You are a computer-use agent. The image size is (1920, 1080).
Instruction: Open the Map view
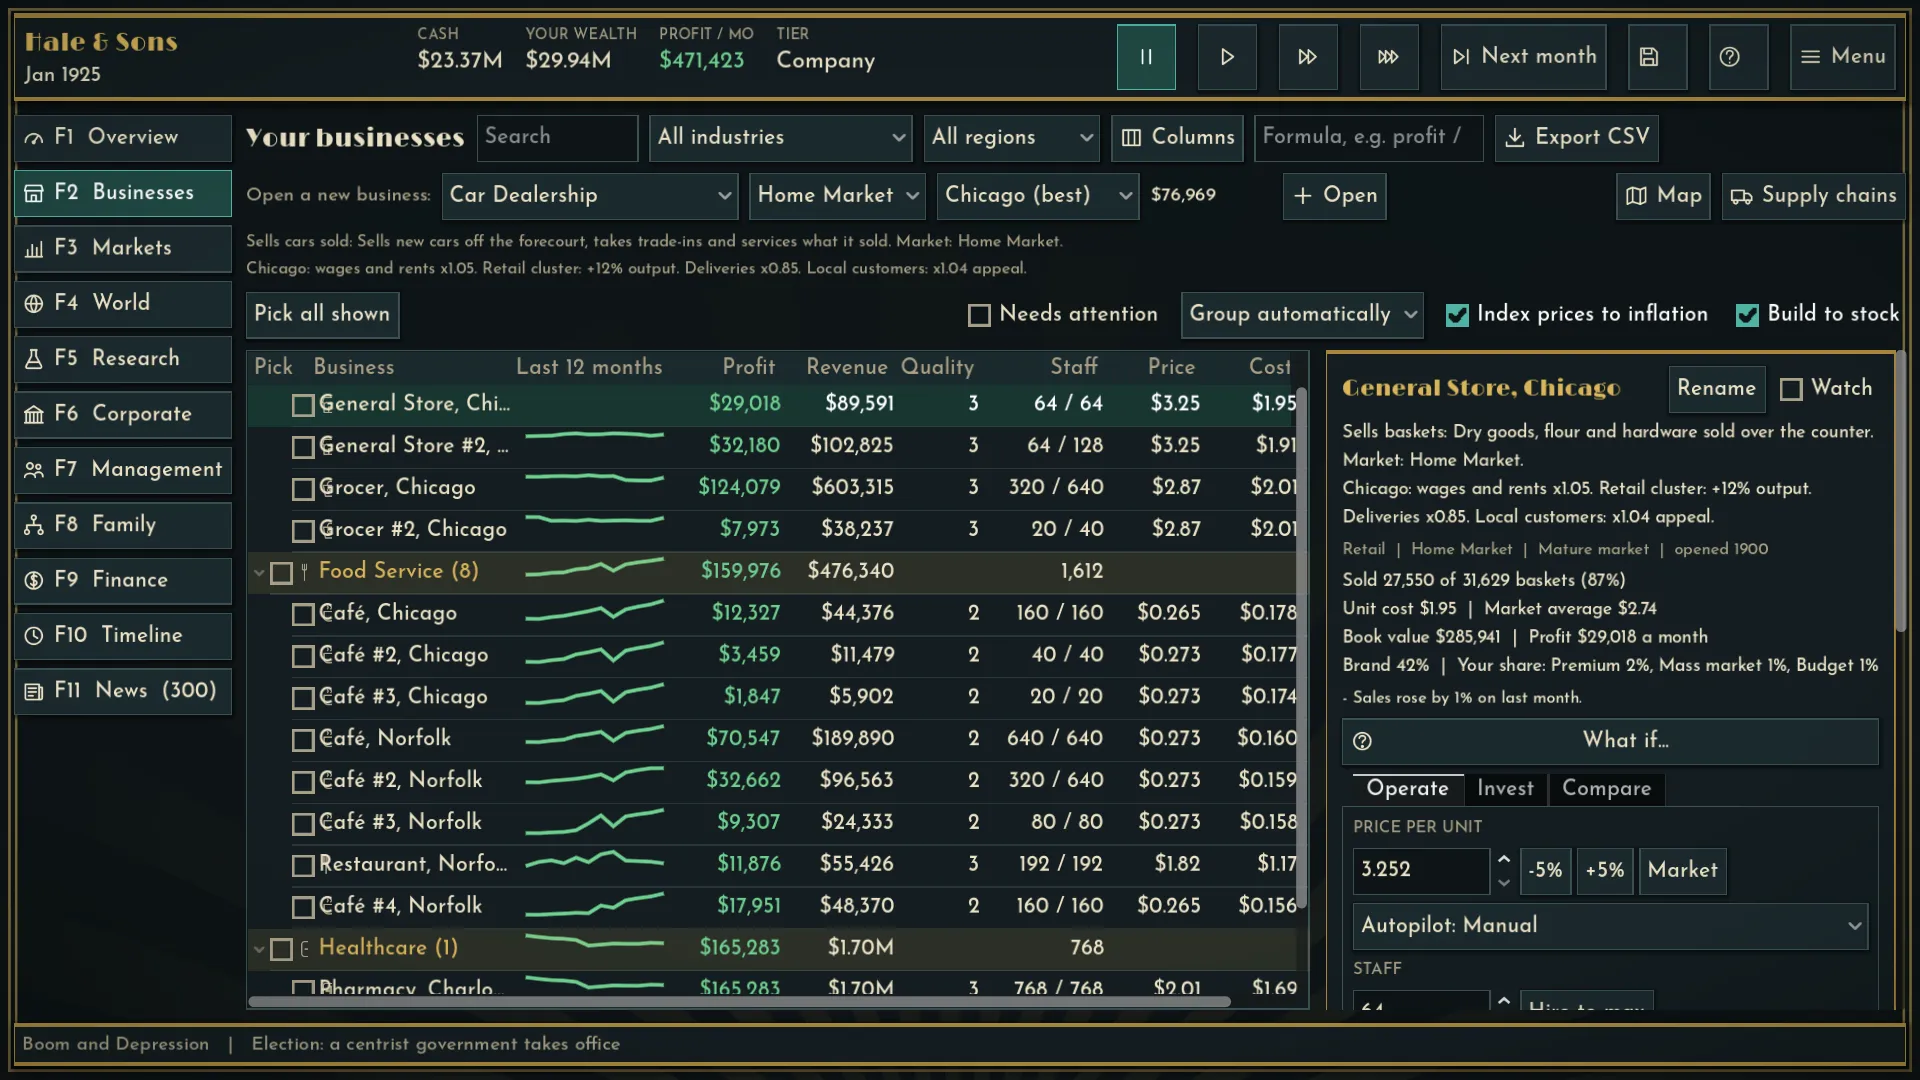[x=1663, y=196]
